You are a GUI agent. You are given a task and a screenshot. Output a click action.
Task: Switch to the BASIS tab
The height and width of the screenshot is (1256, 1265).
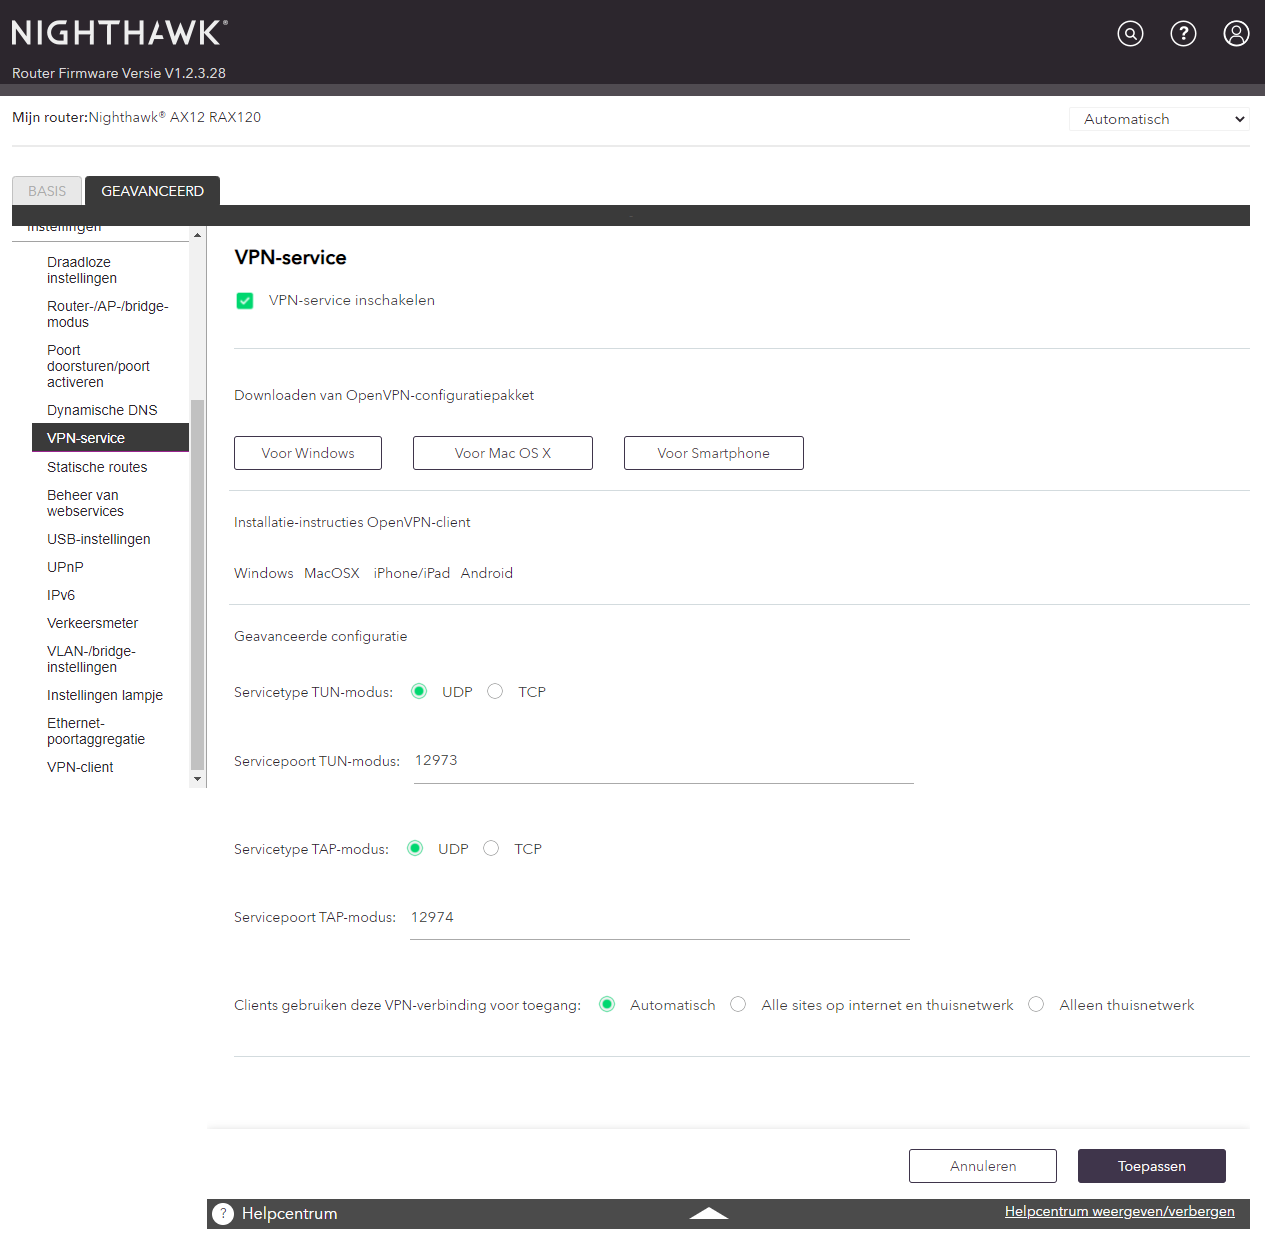[x=47, y=191]
